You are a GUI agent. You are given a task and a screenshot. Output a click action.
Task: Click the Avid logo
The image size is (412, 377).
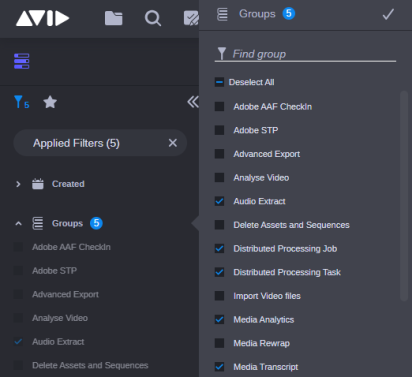[42, 18]
